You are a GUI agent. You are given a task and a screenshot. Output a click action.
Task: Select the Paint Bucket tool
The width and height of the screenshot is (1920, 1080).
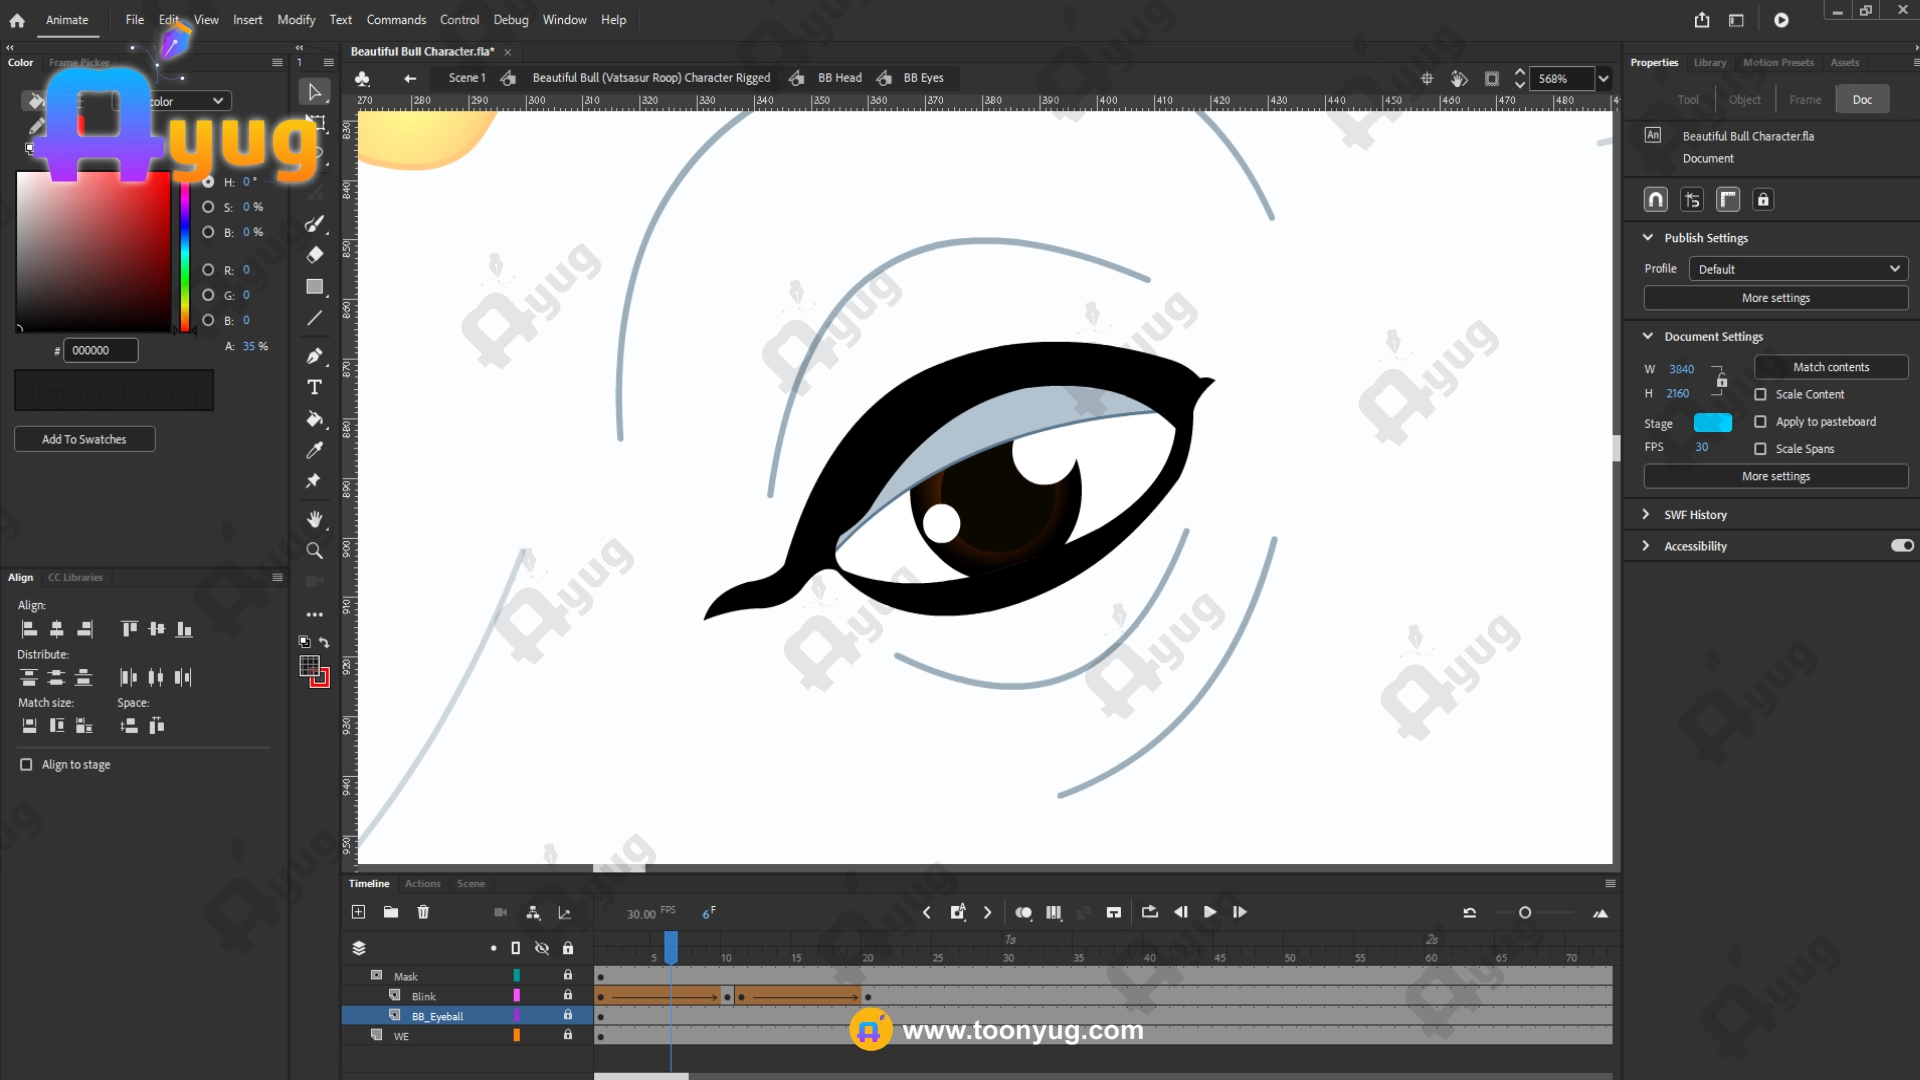pos(314,419)
